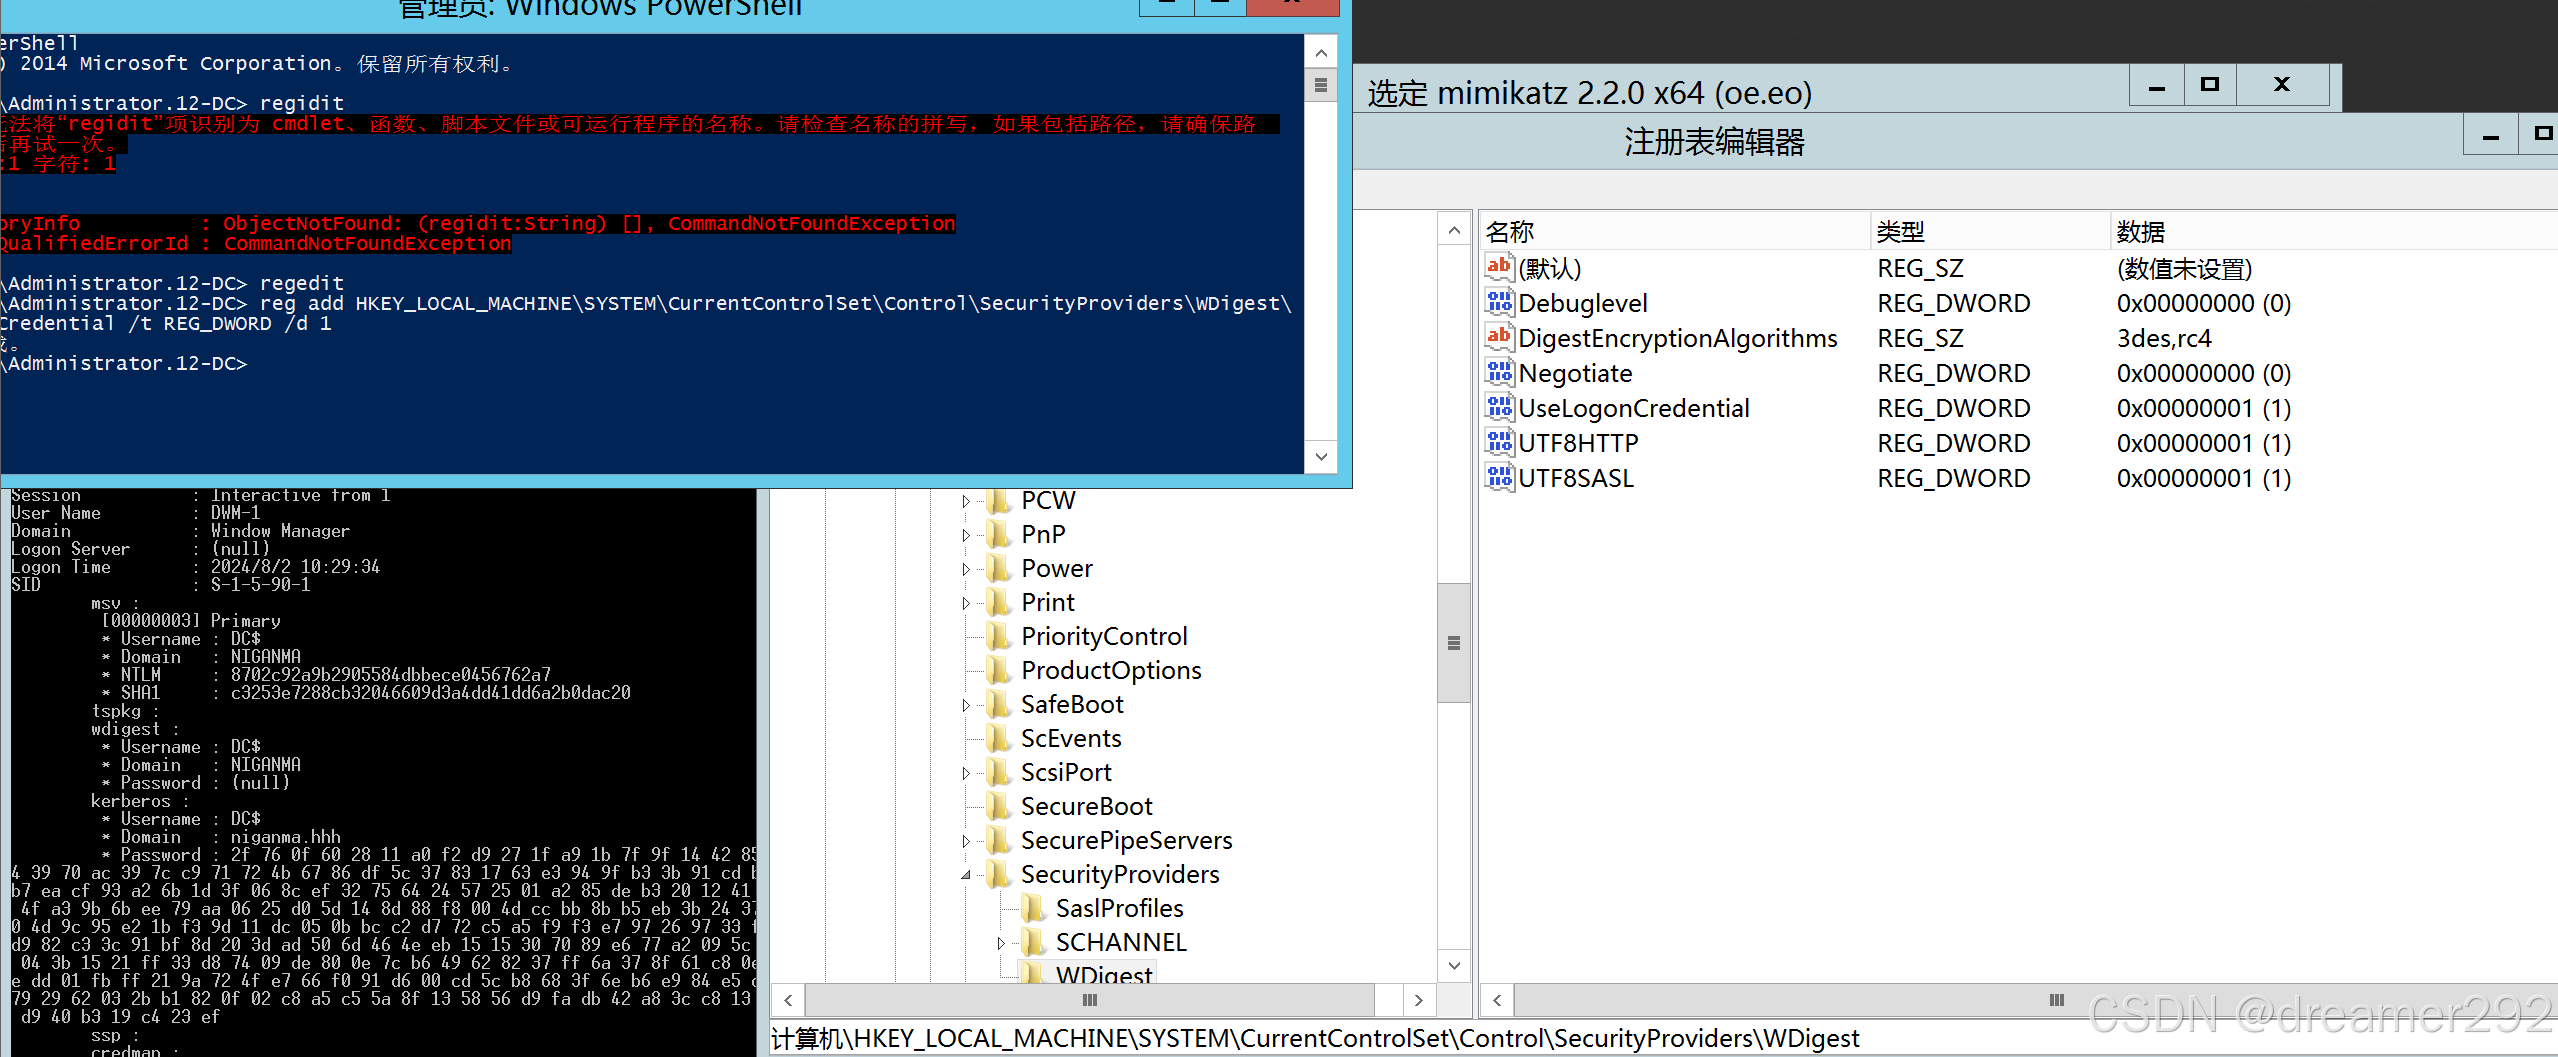The image size is (2558, 1057).
Task: Click the PowerShell scrollbar up arrow
Action: click(x=1321, y=53)
